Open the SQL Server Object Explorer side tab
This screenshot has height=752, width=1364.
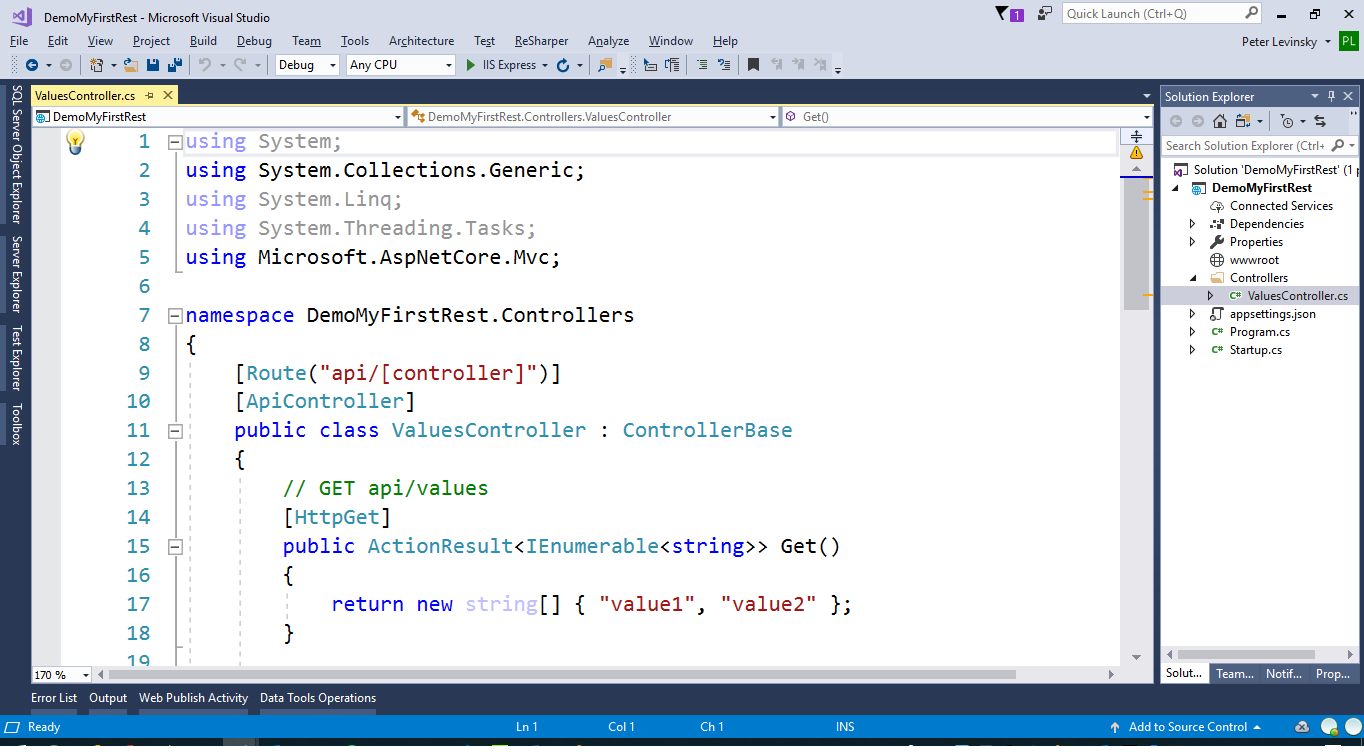tap(17, 154)
